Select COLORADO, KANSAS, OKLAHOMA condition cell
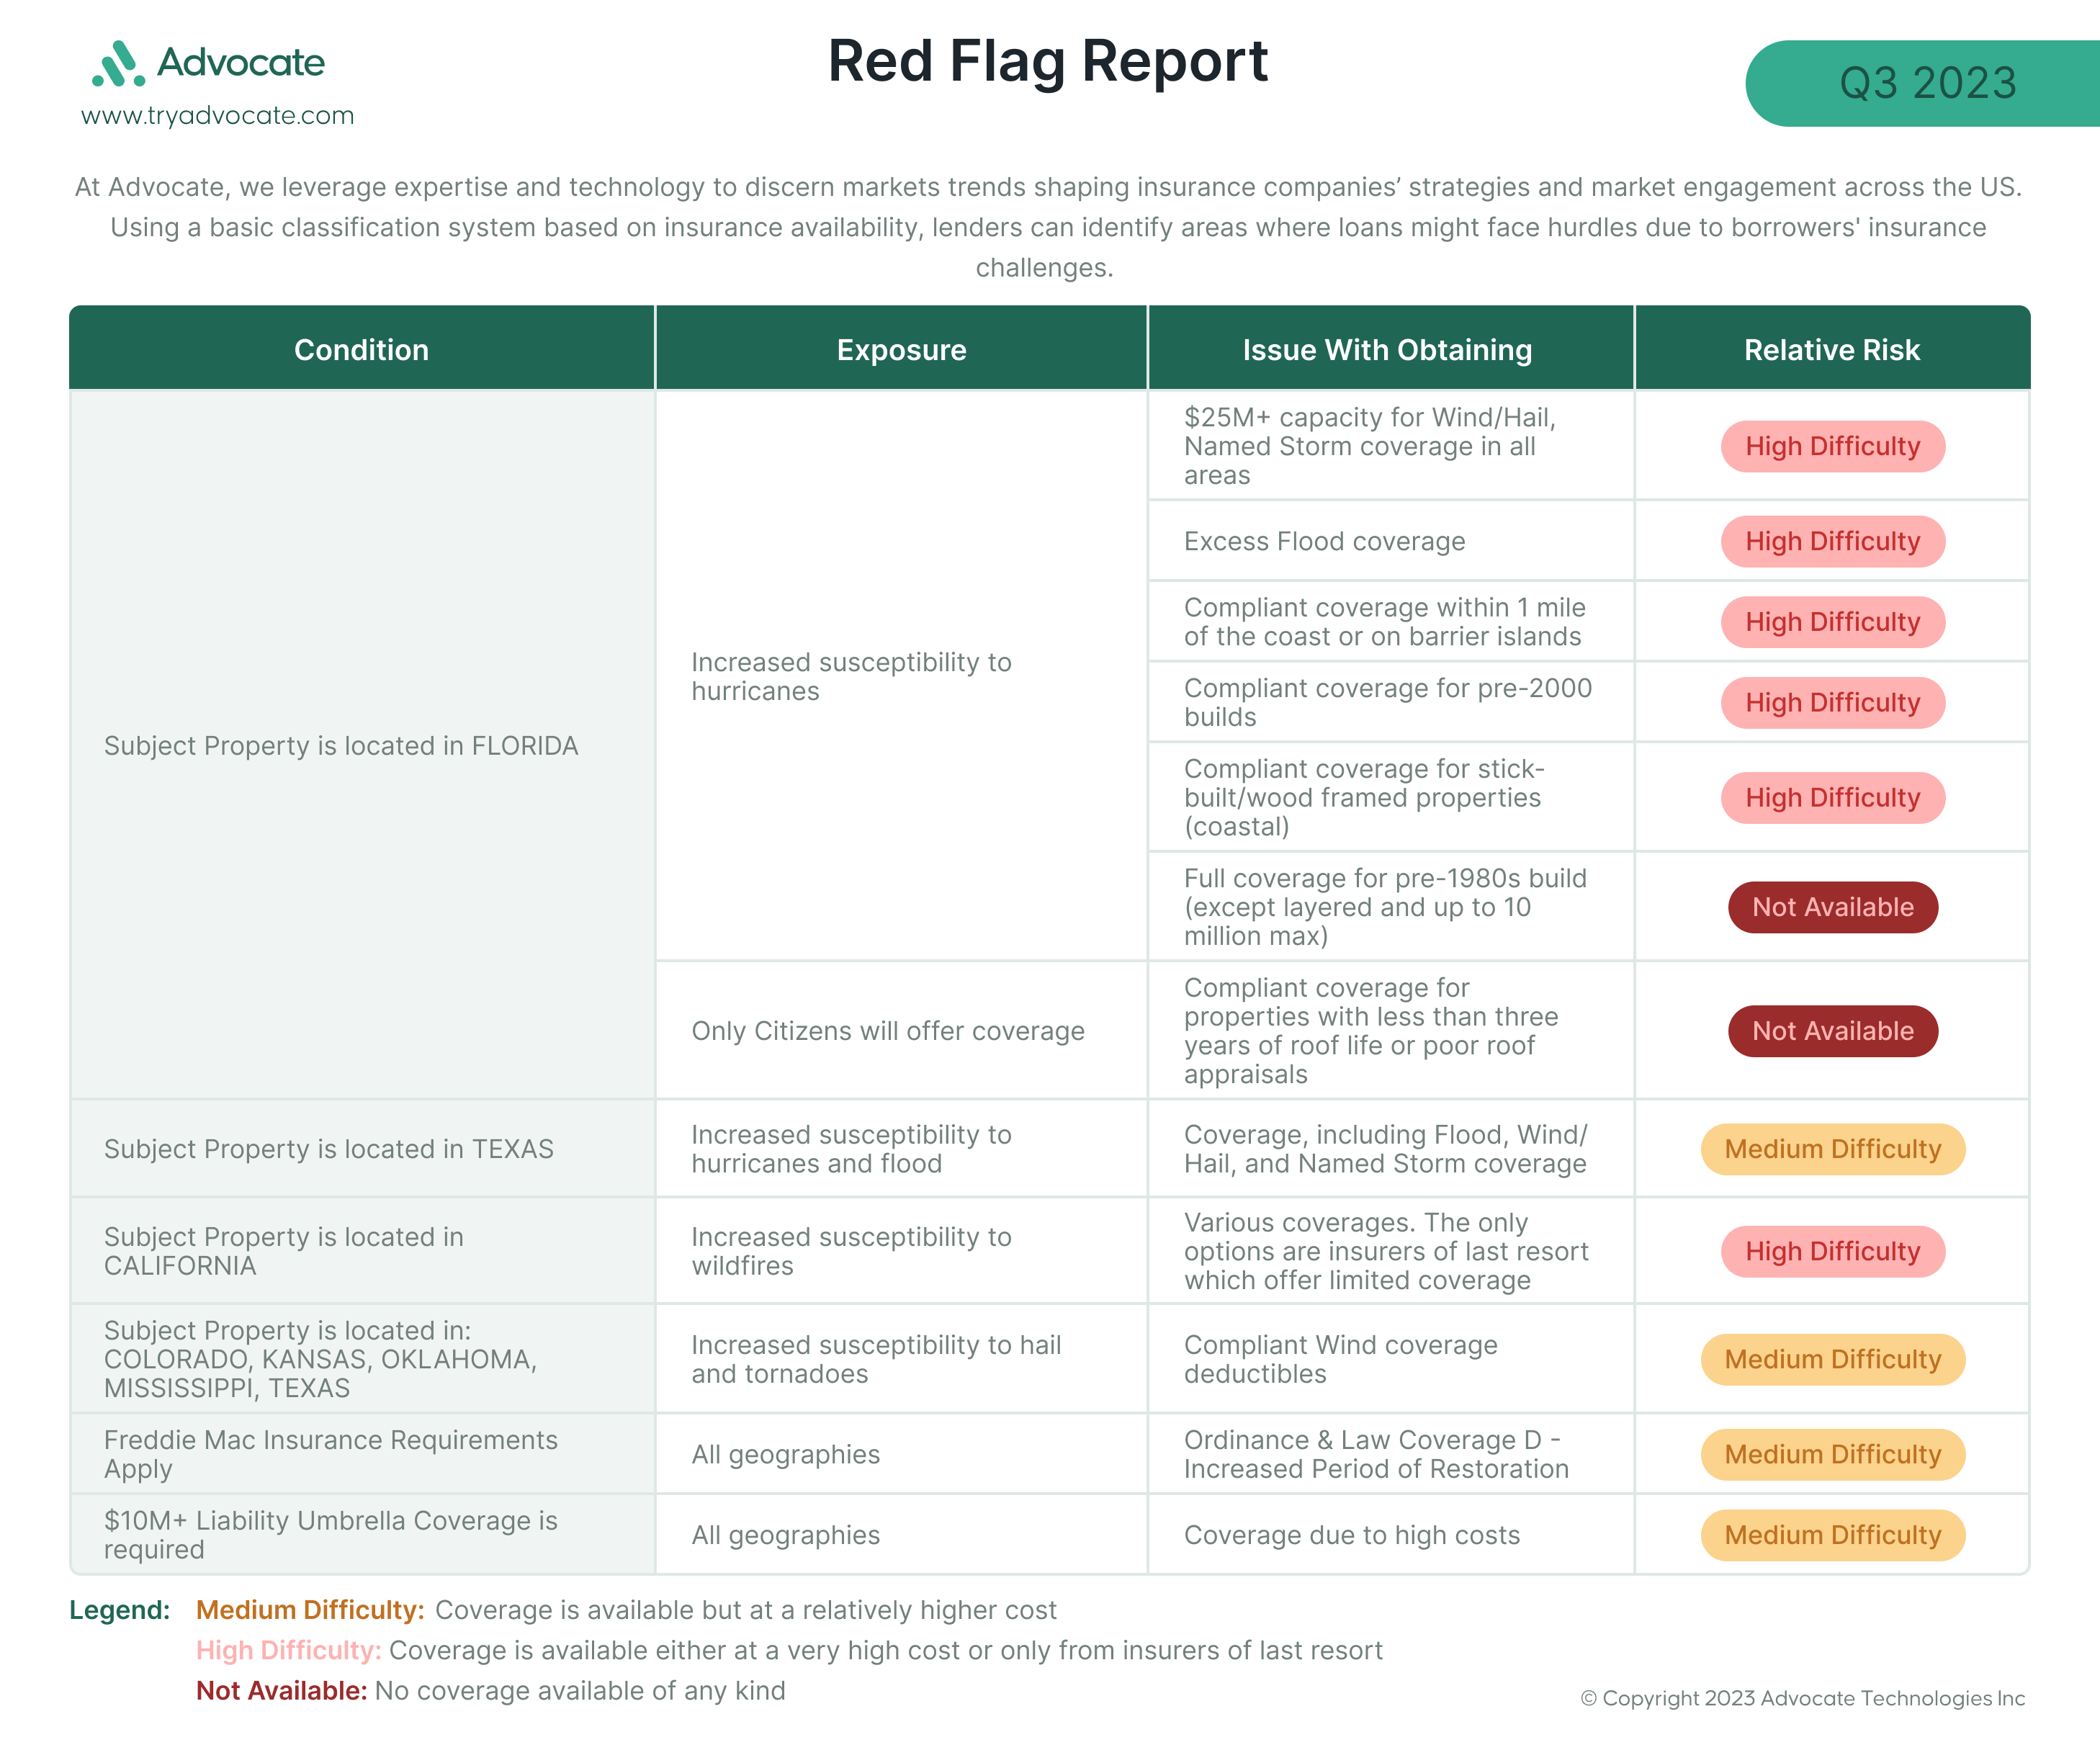The width and height of the screenshot is (2100, 1763). click(x=362, y=1359)
